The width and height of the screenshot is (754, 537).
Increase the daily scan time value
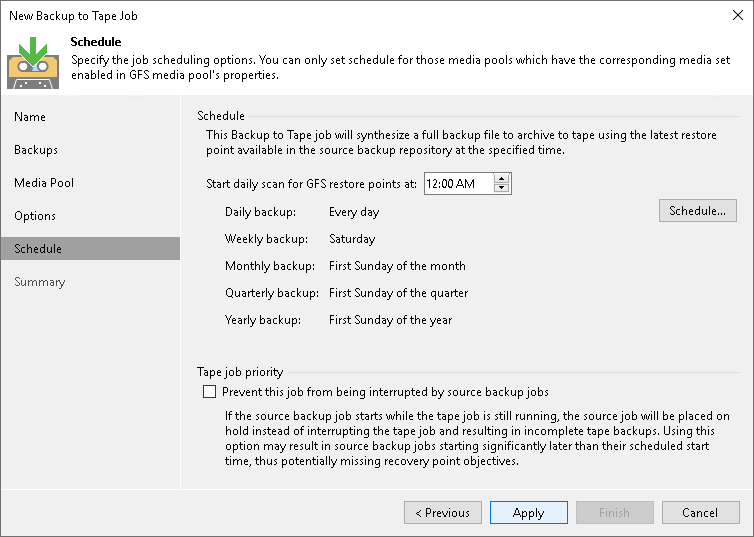[x=502, y=179]
